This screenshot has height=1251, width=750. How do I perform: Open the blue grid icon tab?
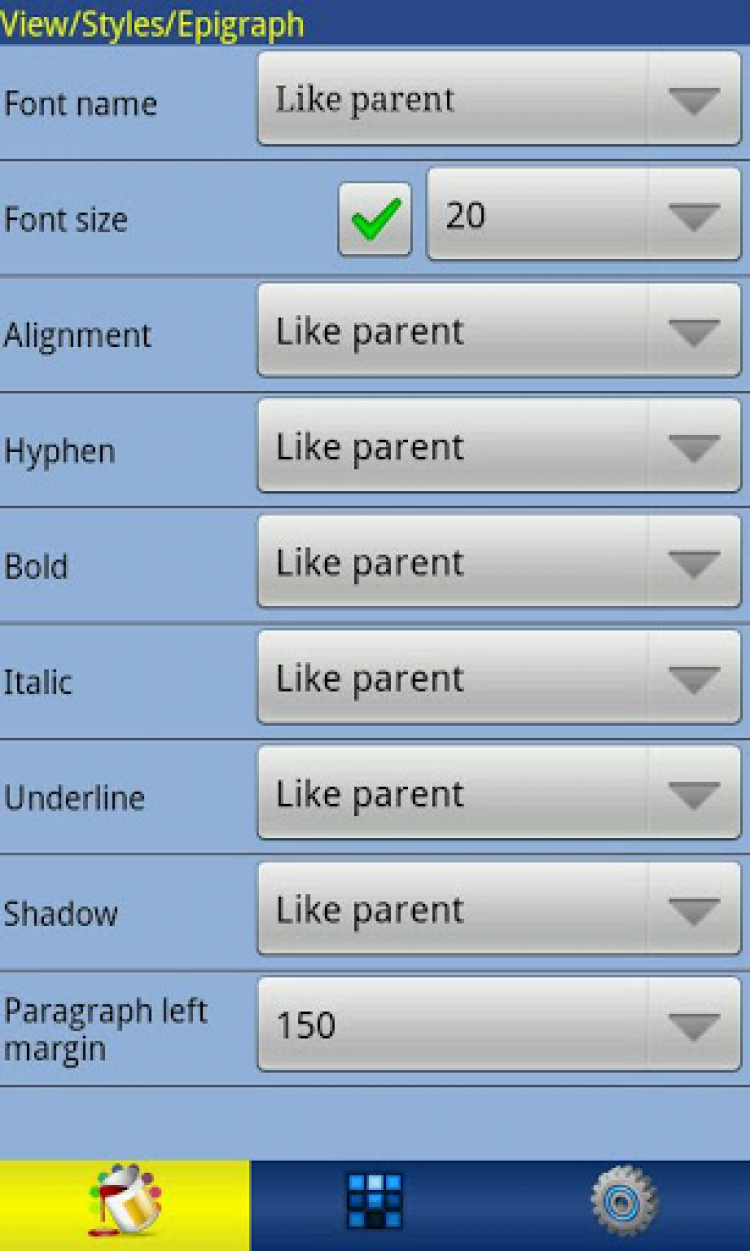pos(374,1203)
